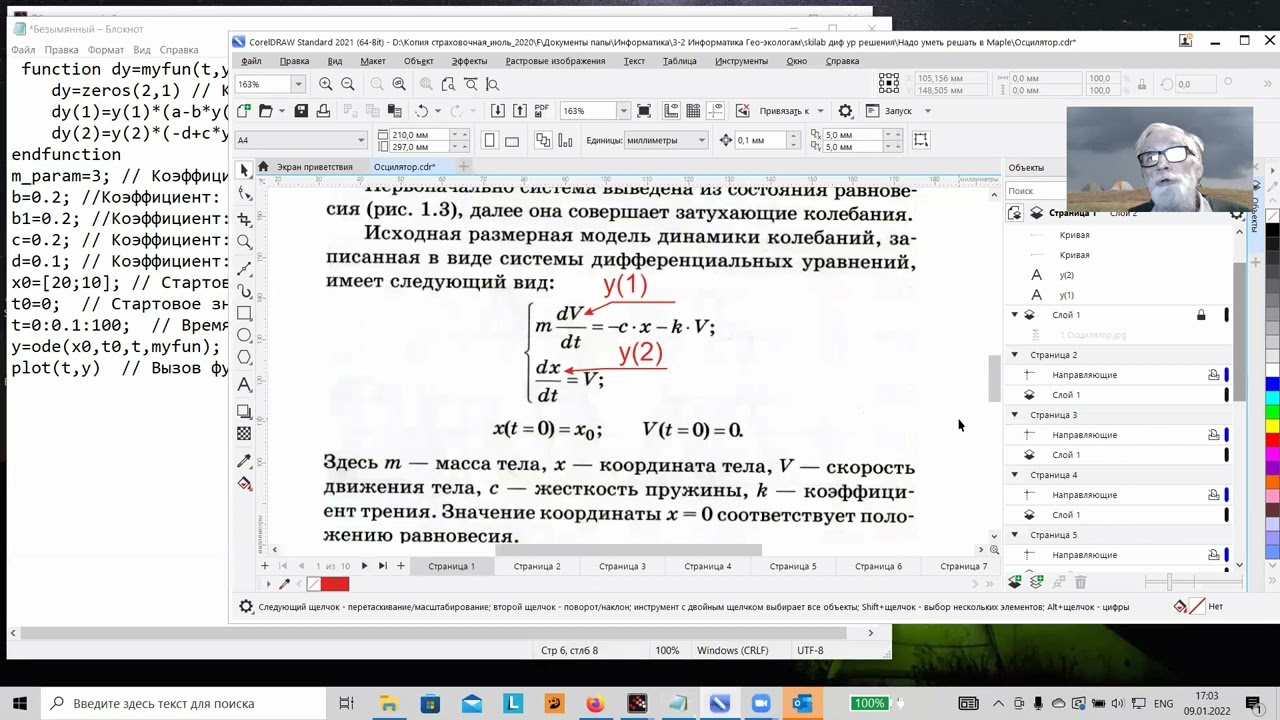
Task: Toggle Show grid button
Action: (693, 111)
